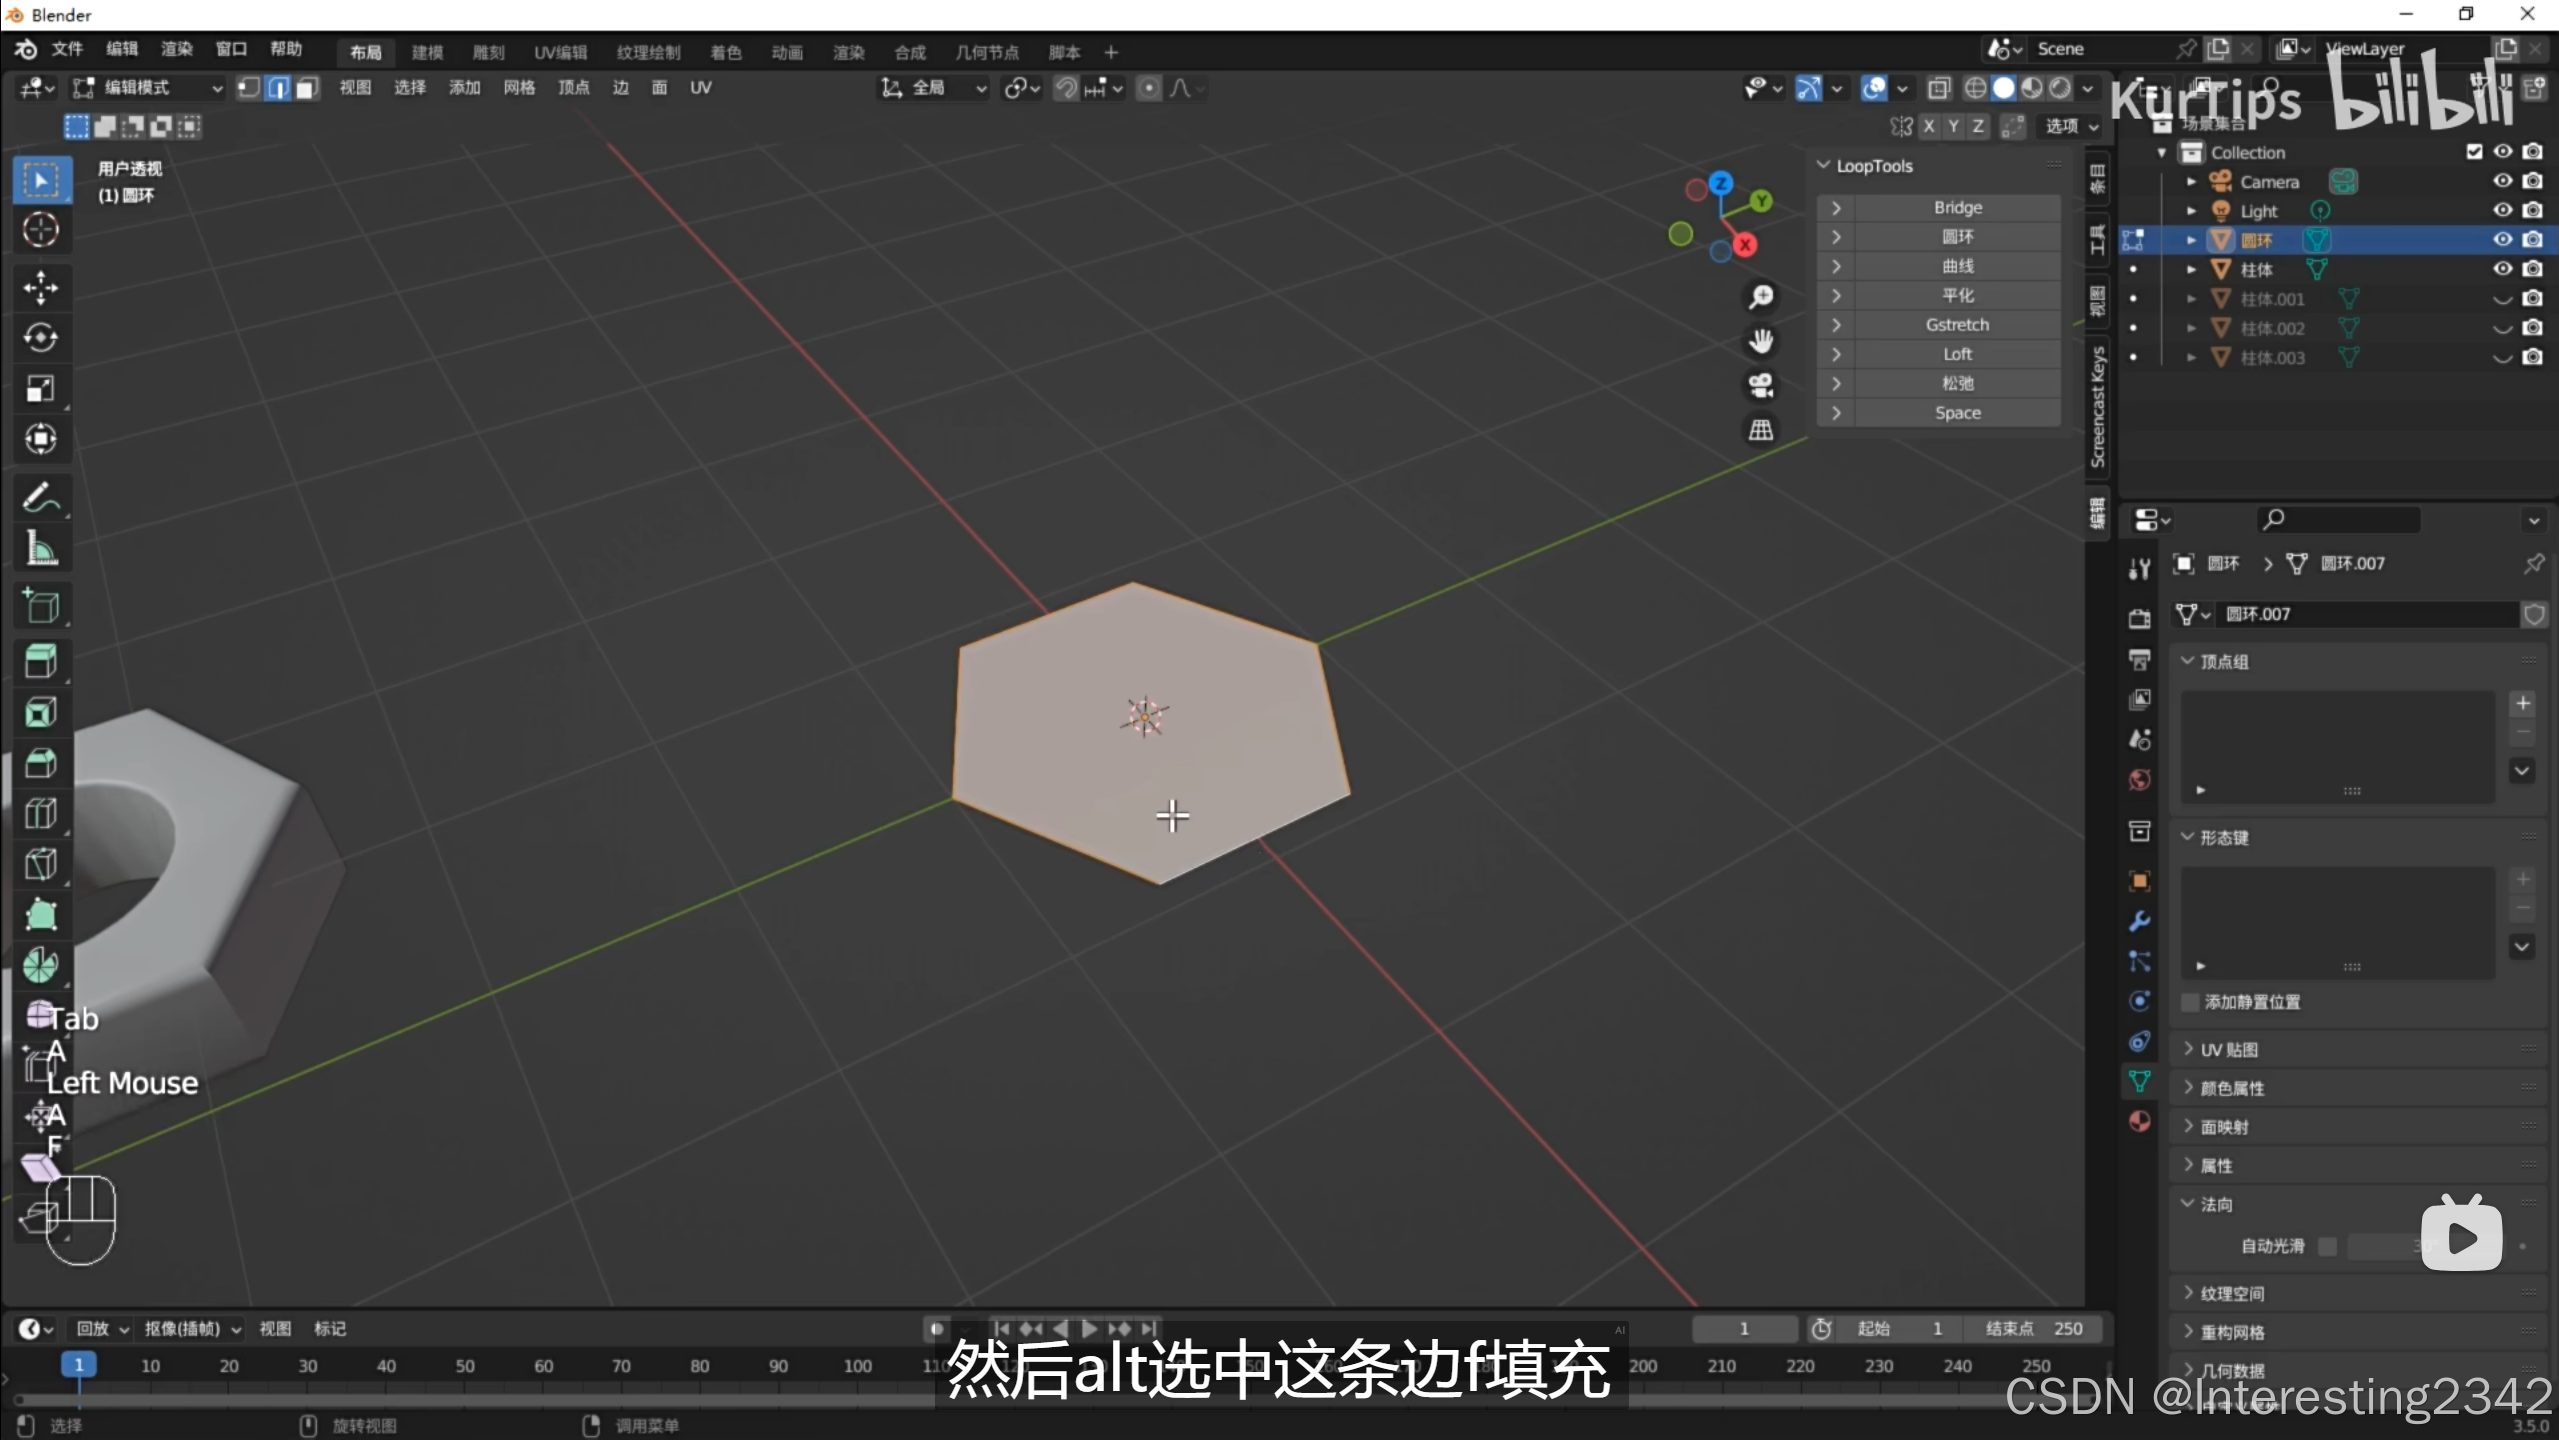Switch to face select mode

(x=307, y=88)
